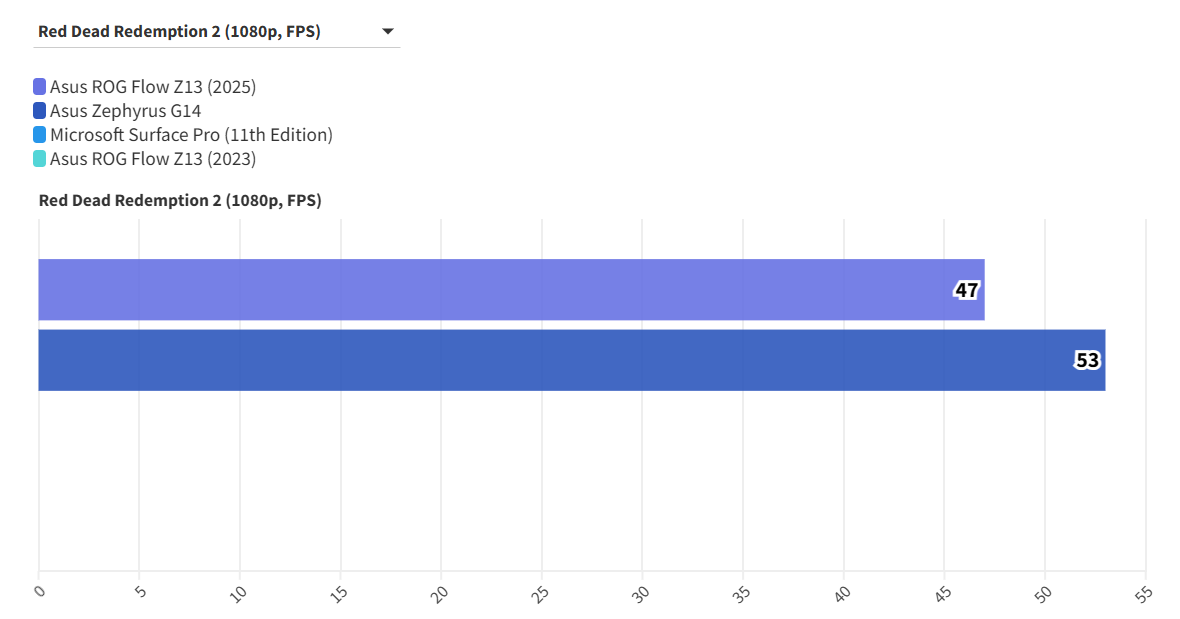This screenshot has height=619, width=1180.
Task: Click the 53 value label on the bar
Action: pyautogui.click(x=1087, y=360)
